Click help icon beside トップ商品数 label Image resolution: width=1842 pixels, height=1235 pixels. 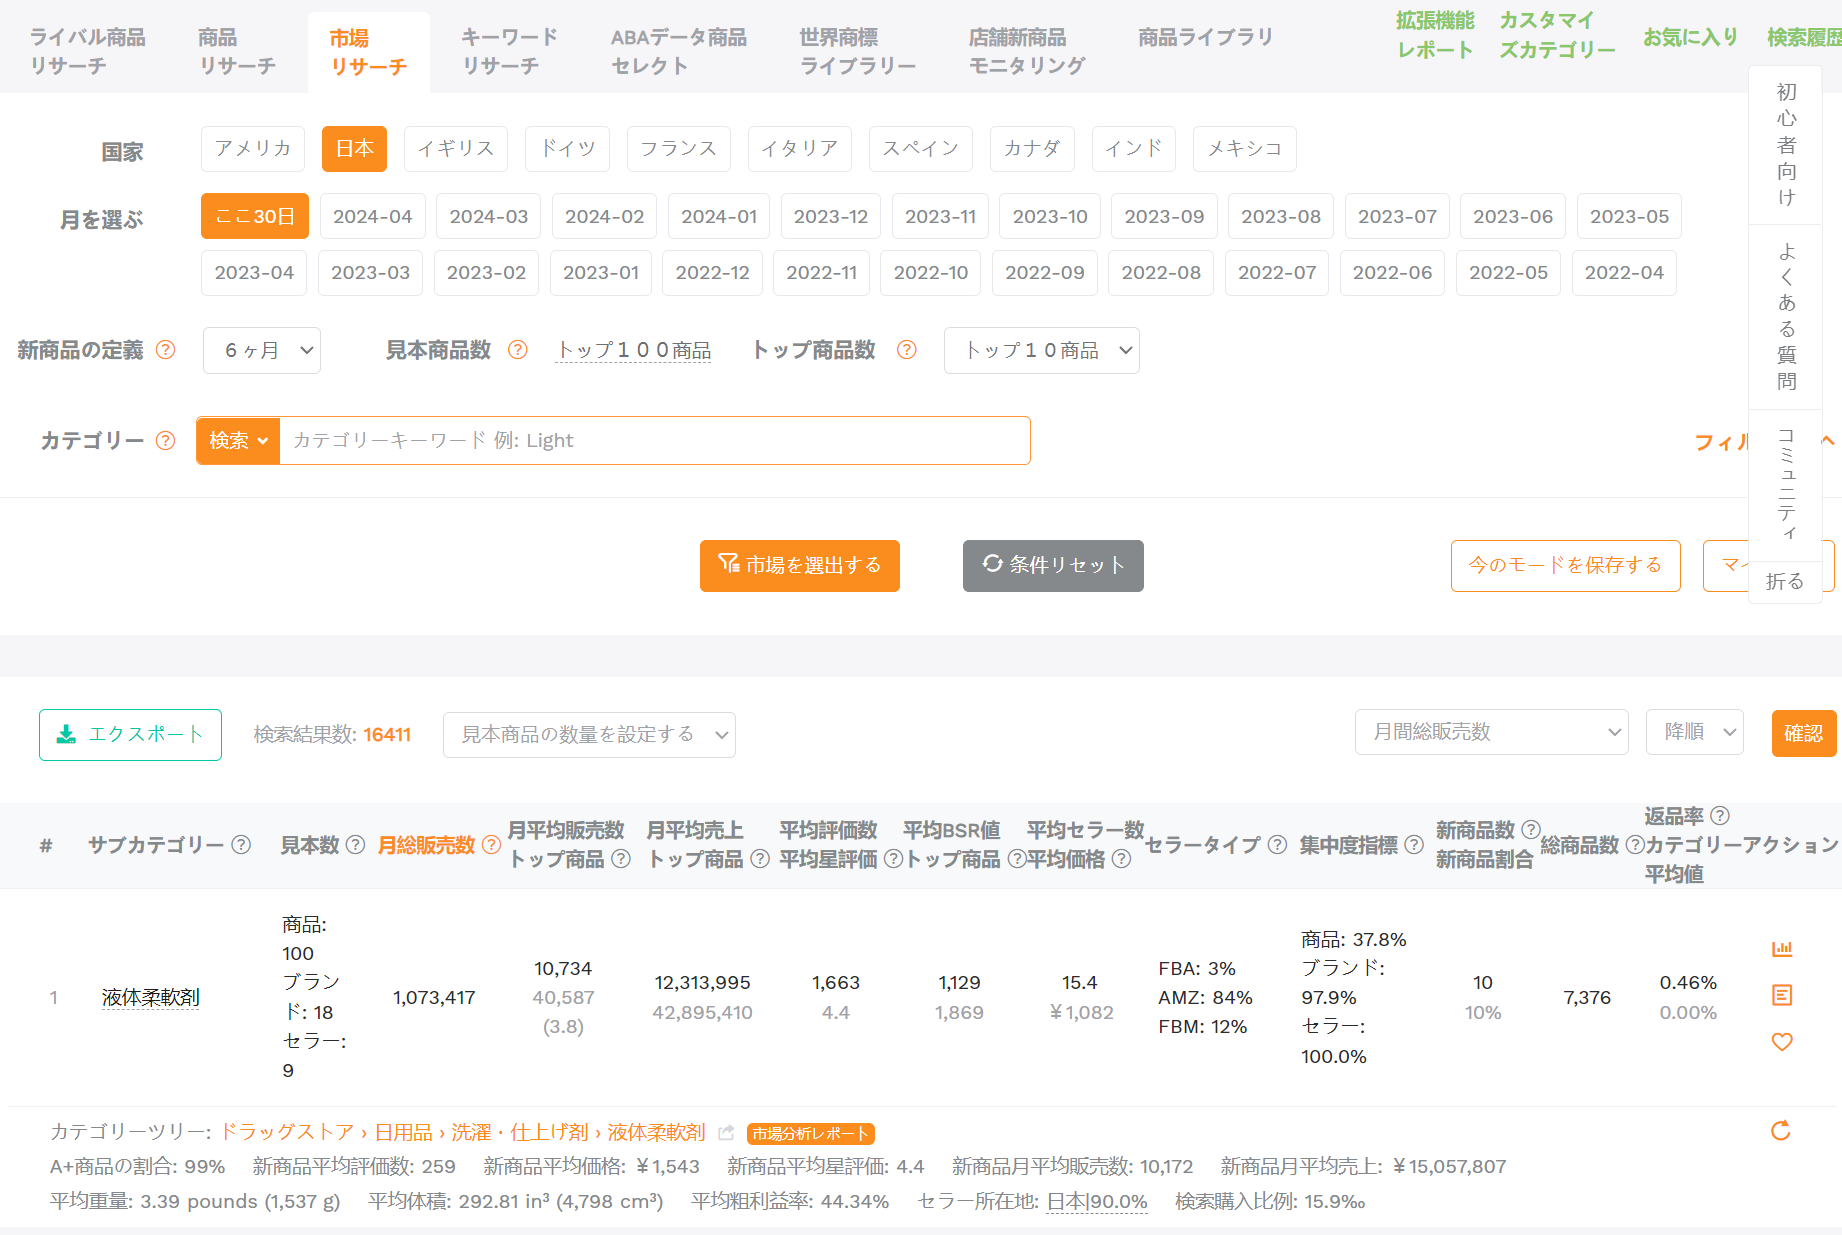pos(906,350)
